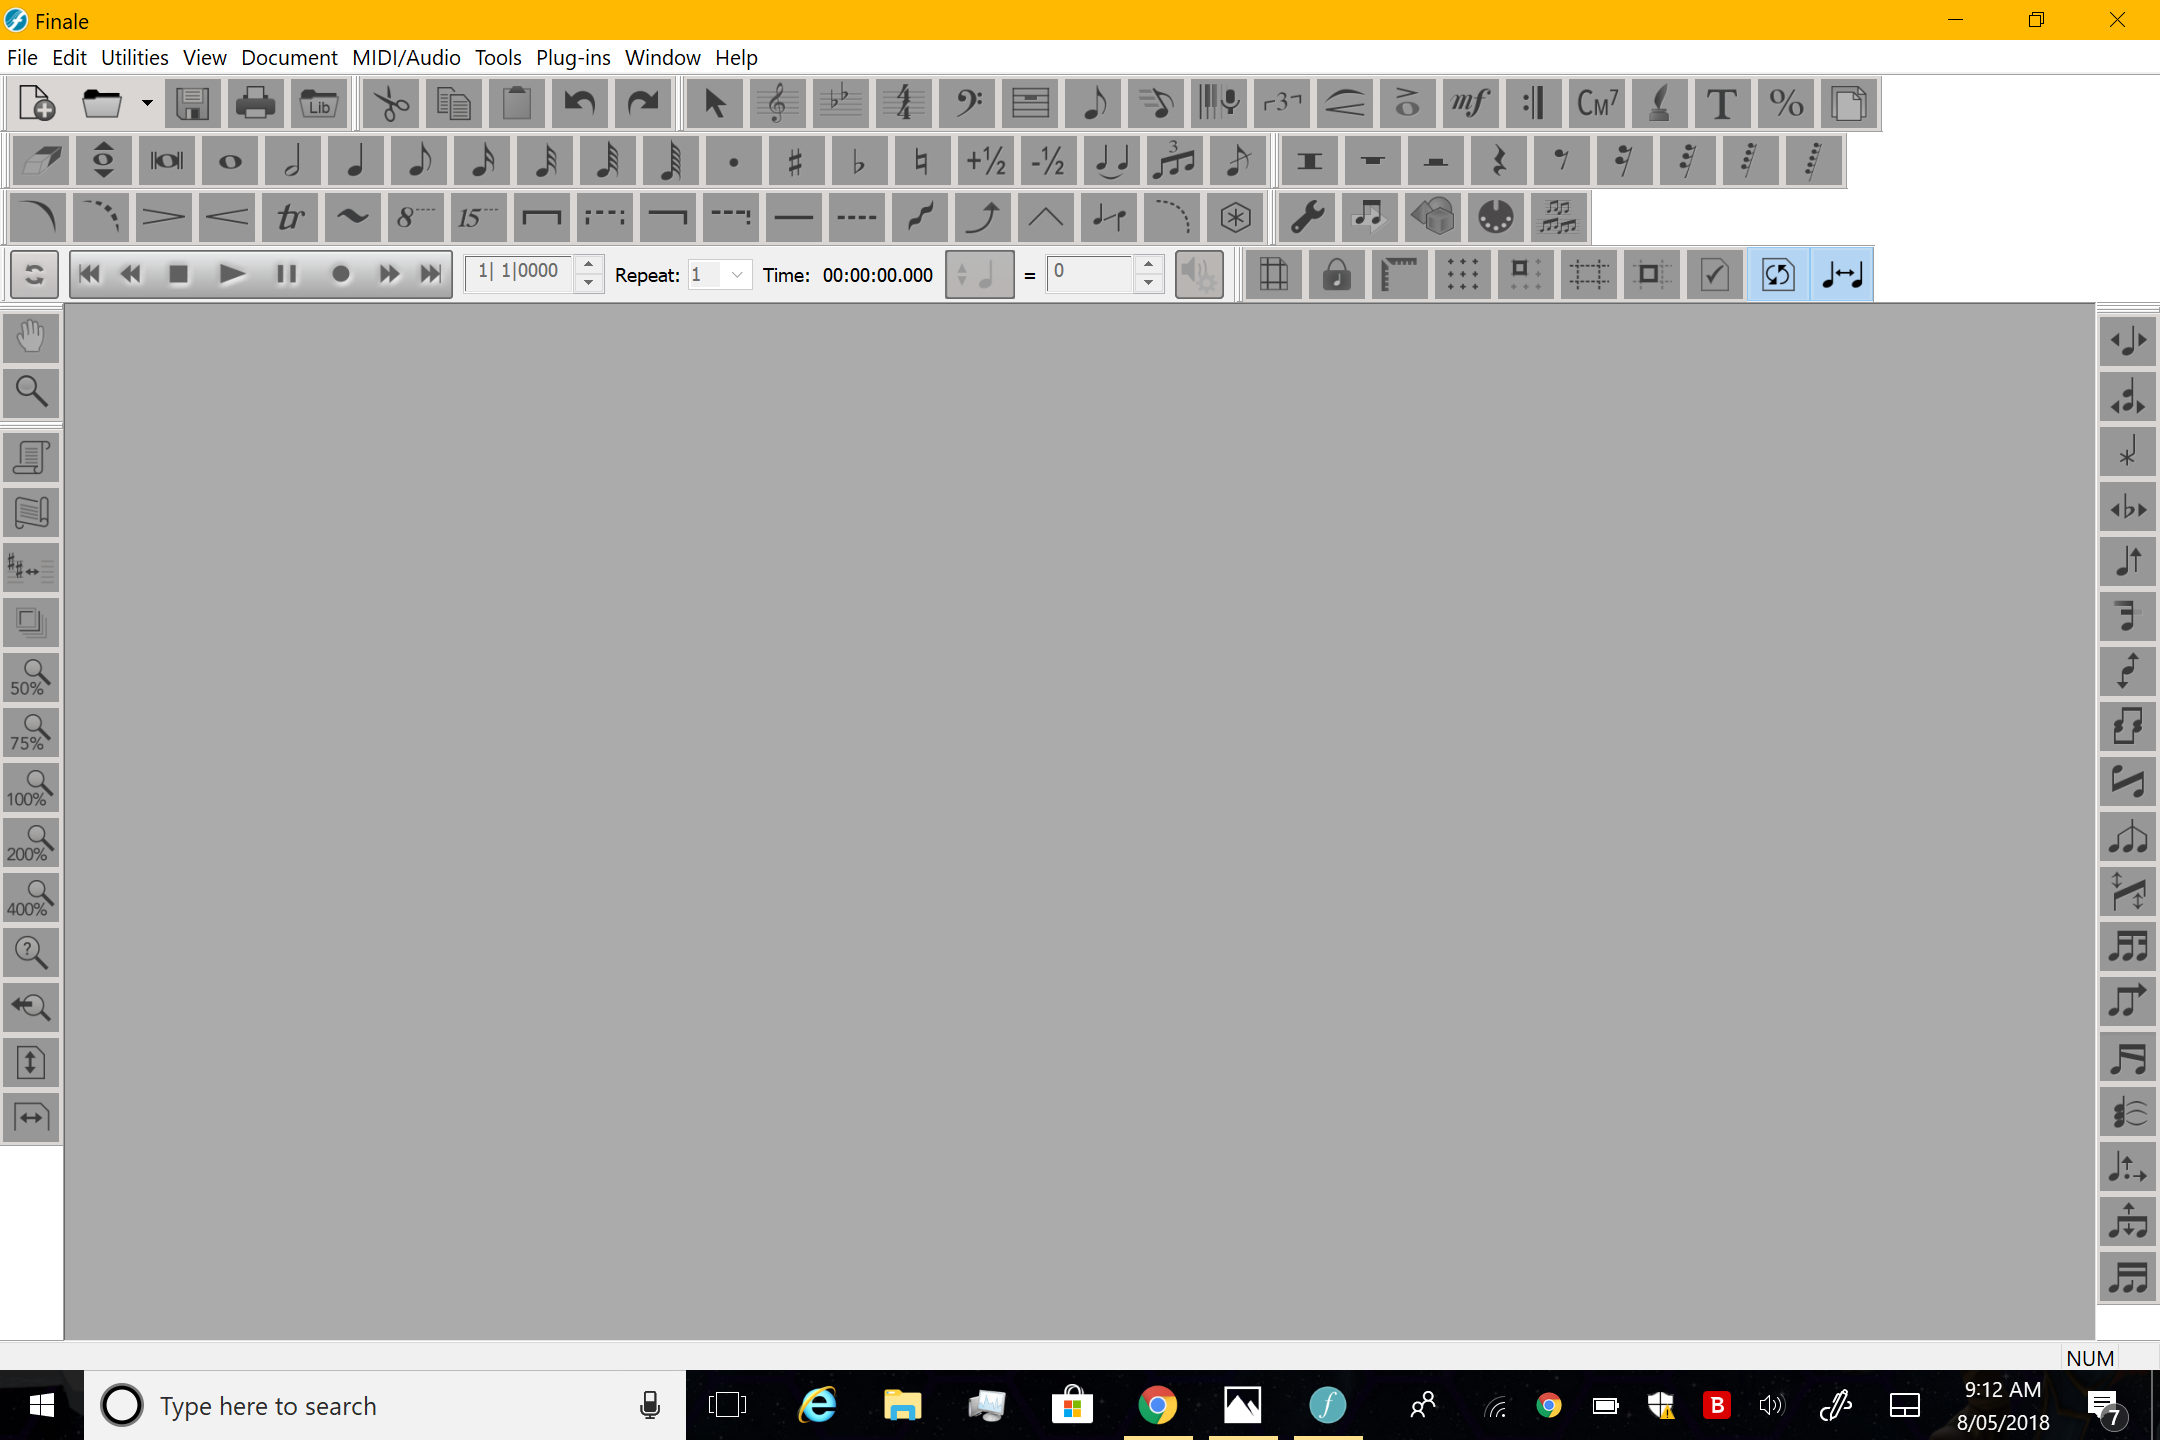
Task: Open Chrome from the Windows taskbar
Action: [1157, 1405]
